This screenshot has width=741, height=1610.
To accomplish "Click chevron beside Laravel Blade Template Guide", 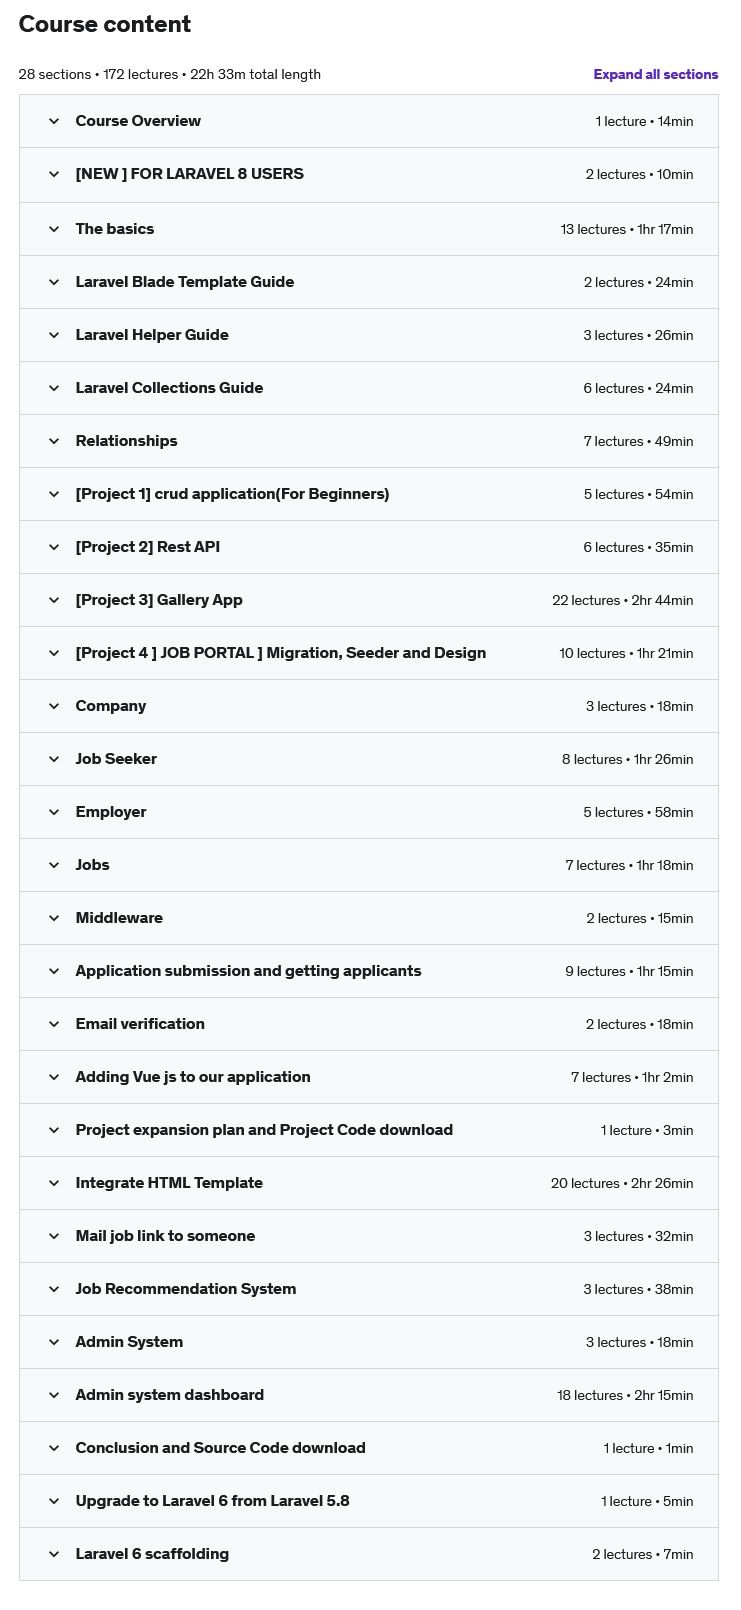I will [x=54, y=282].
